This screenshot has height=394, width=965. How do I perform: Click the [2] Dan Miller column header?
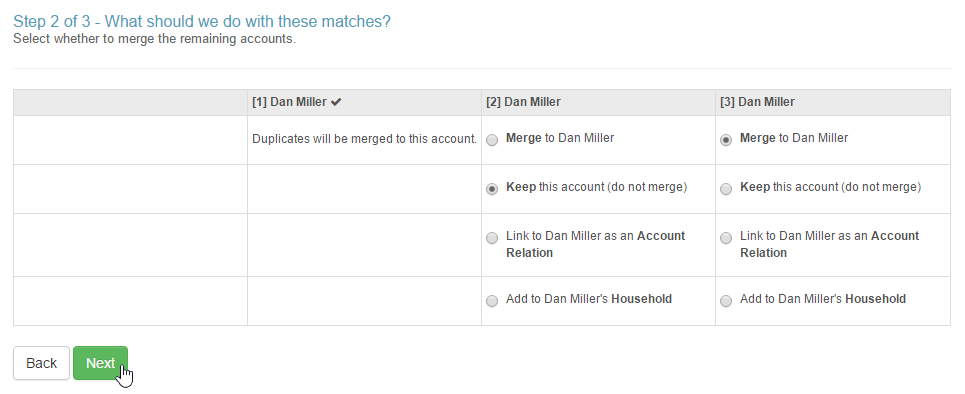point(598,102)
